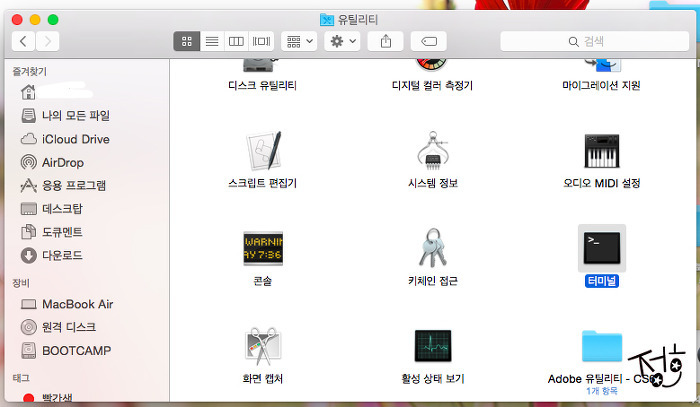Select the 키체인 접근 keys icon
Image resolution: width=700 pixels, height=407 pixels.
[x=433, y=248]
